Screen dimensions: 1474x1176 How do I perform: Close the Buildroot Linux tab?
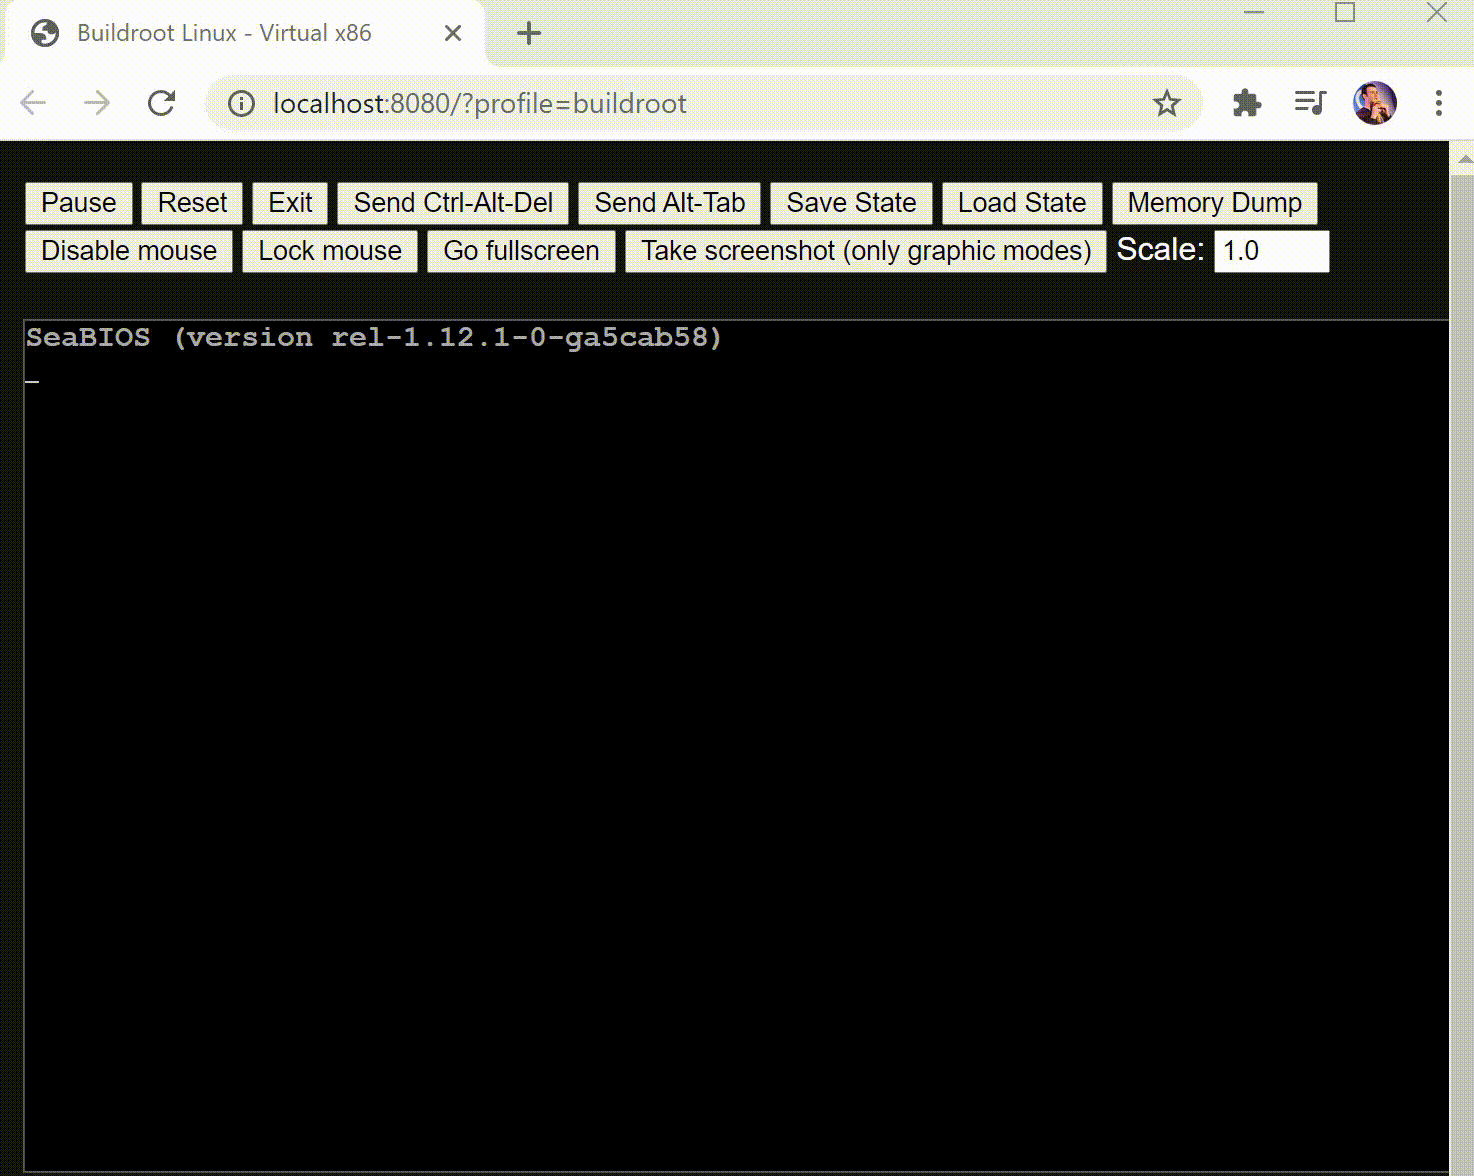[452, 33]
